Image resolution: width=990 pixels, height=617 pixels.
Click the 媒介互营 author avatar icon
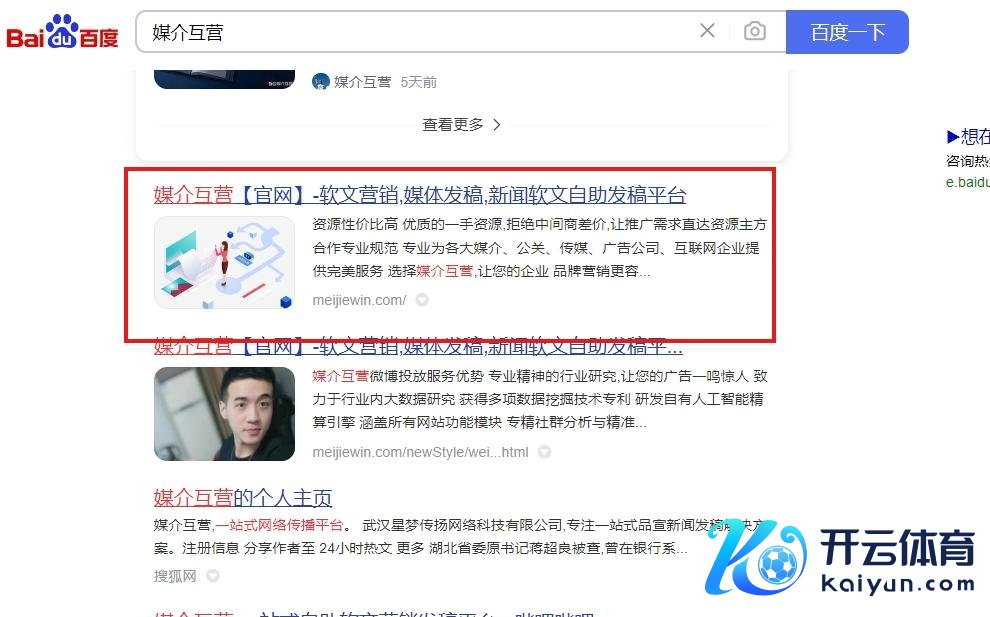point(321,81)
